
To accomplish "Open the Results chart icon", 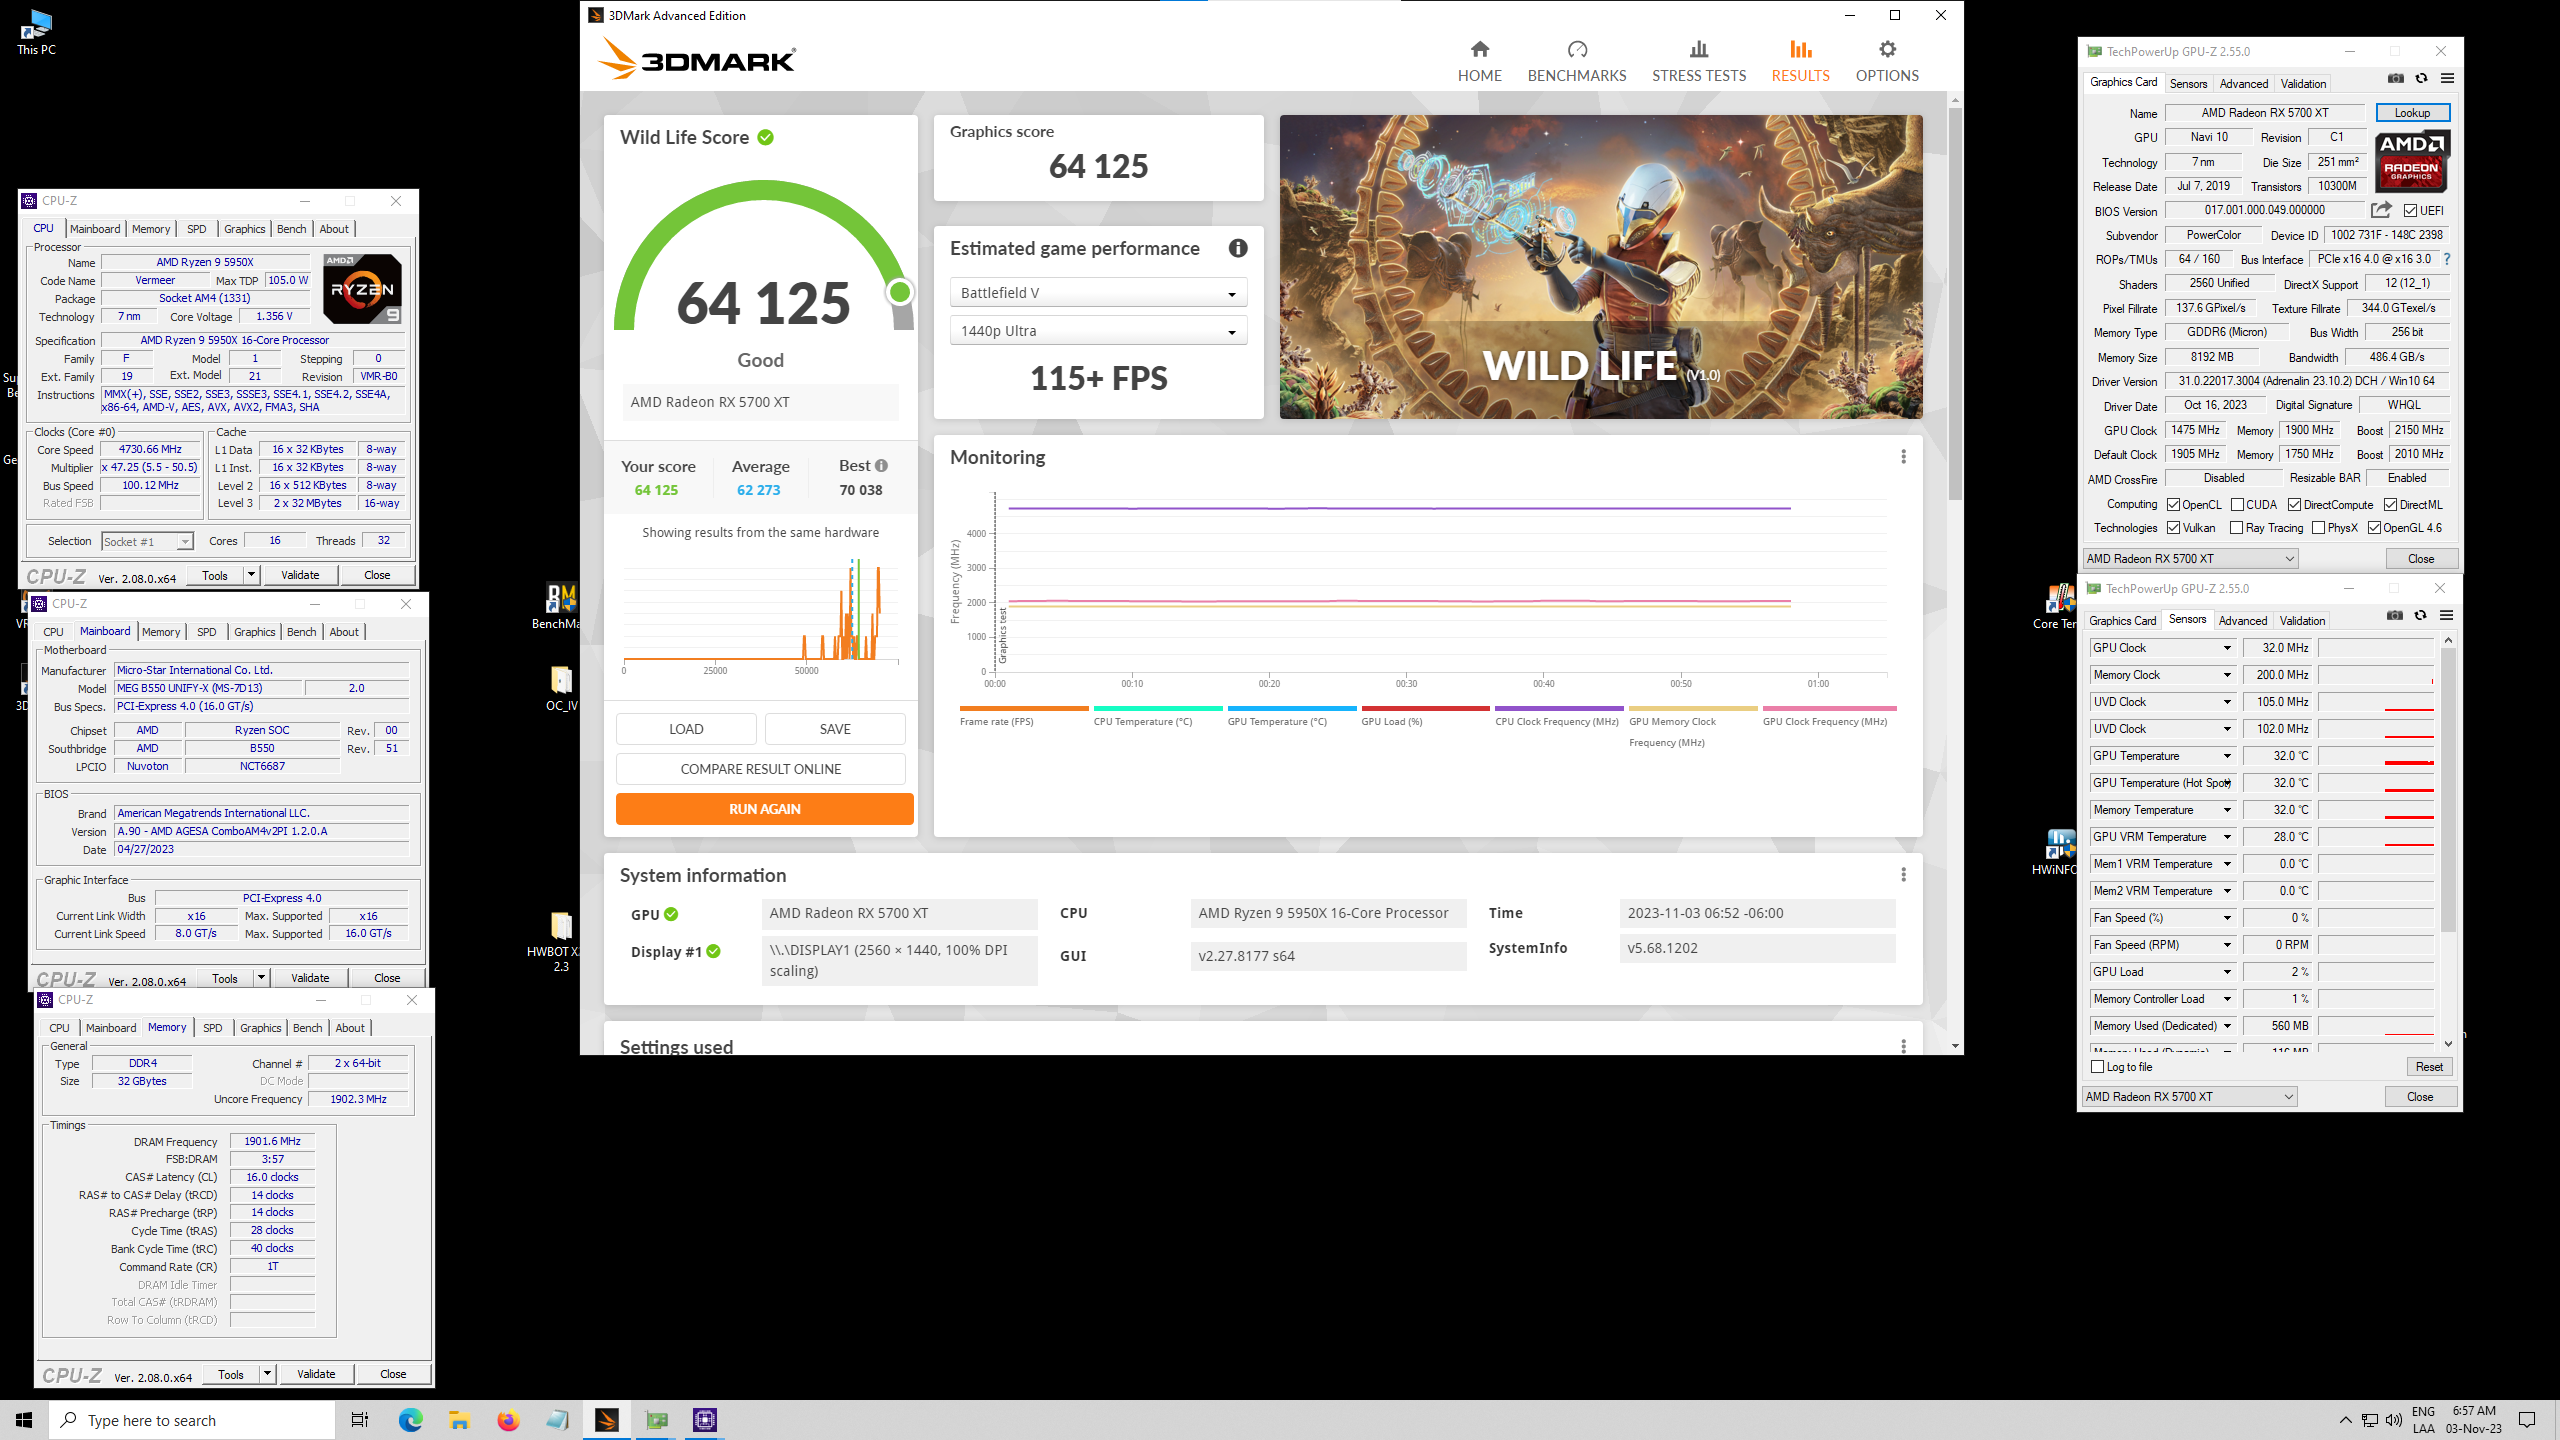I will pos(1800,49).
